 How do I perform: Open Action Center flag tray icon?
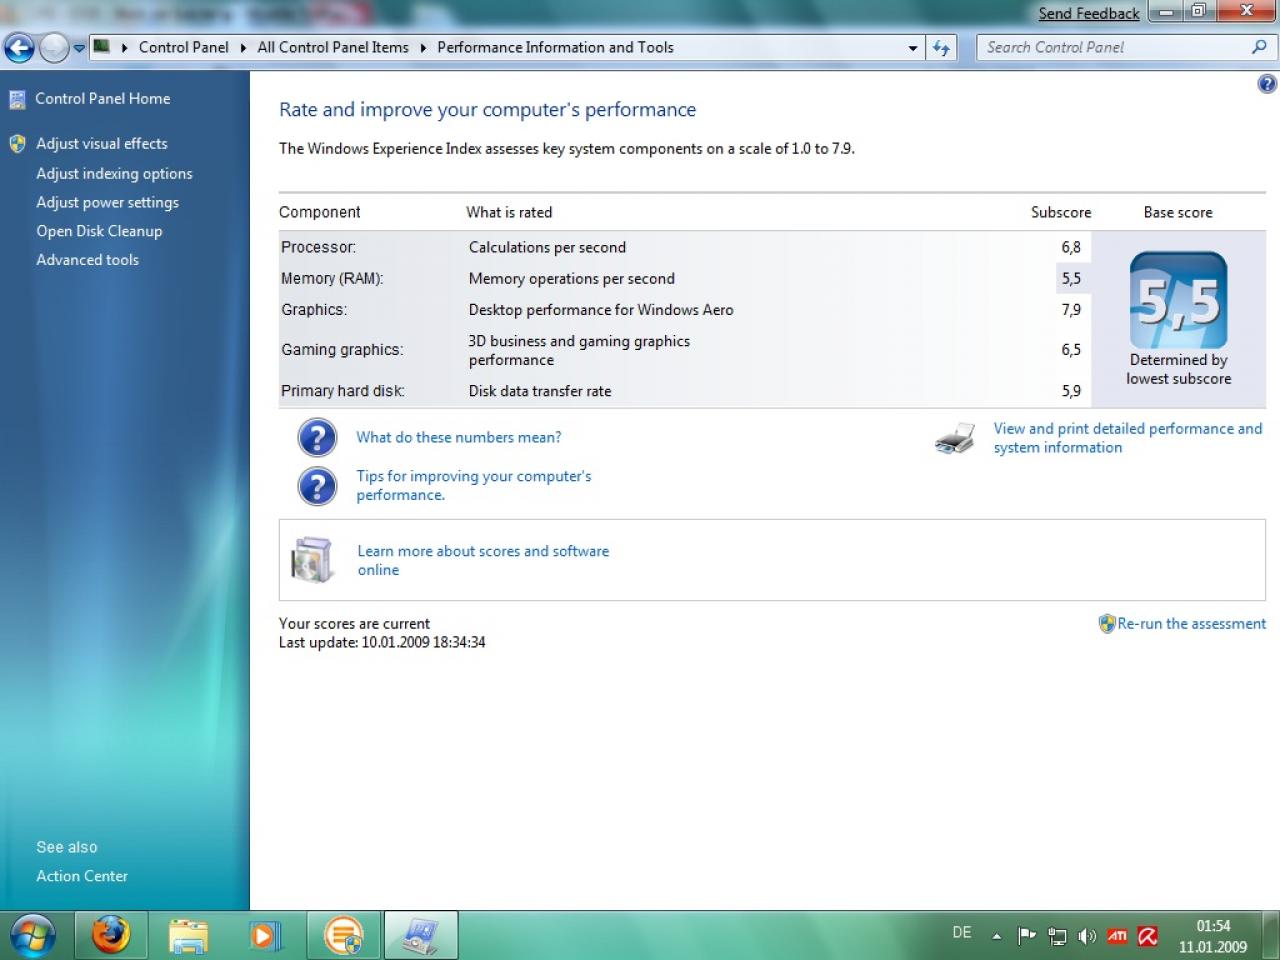coord(1026,936)
